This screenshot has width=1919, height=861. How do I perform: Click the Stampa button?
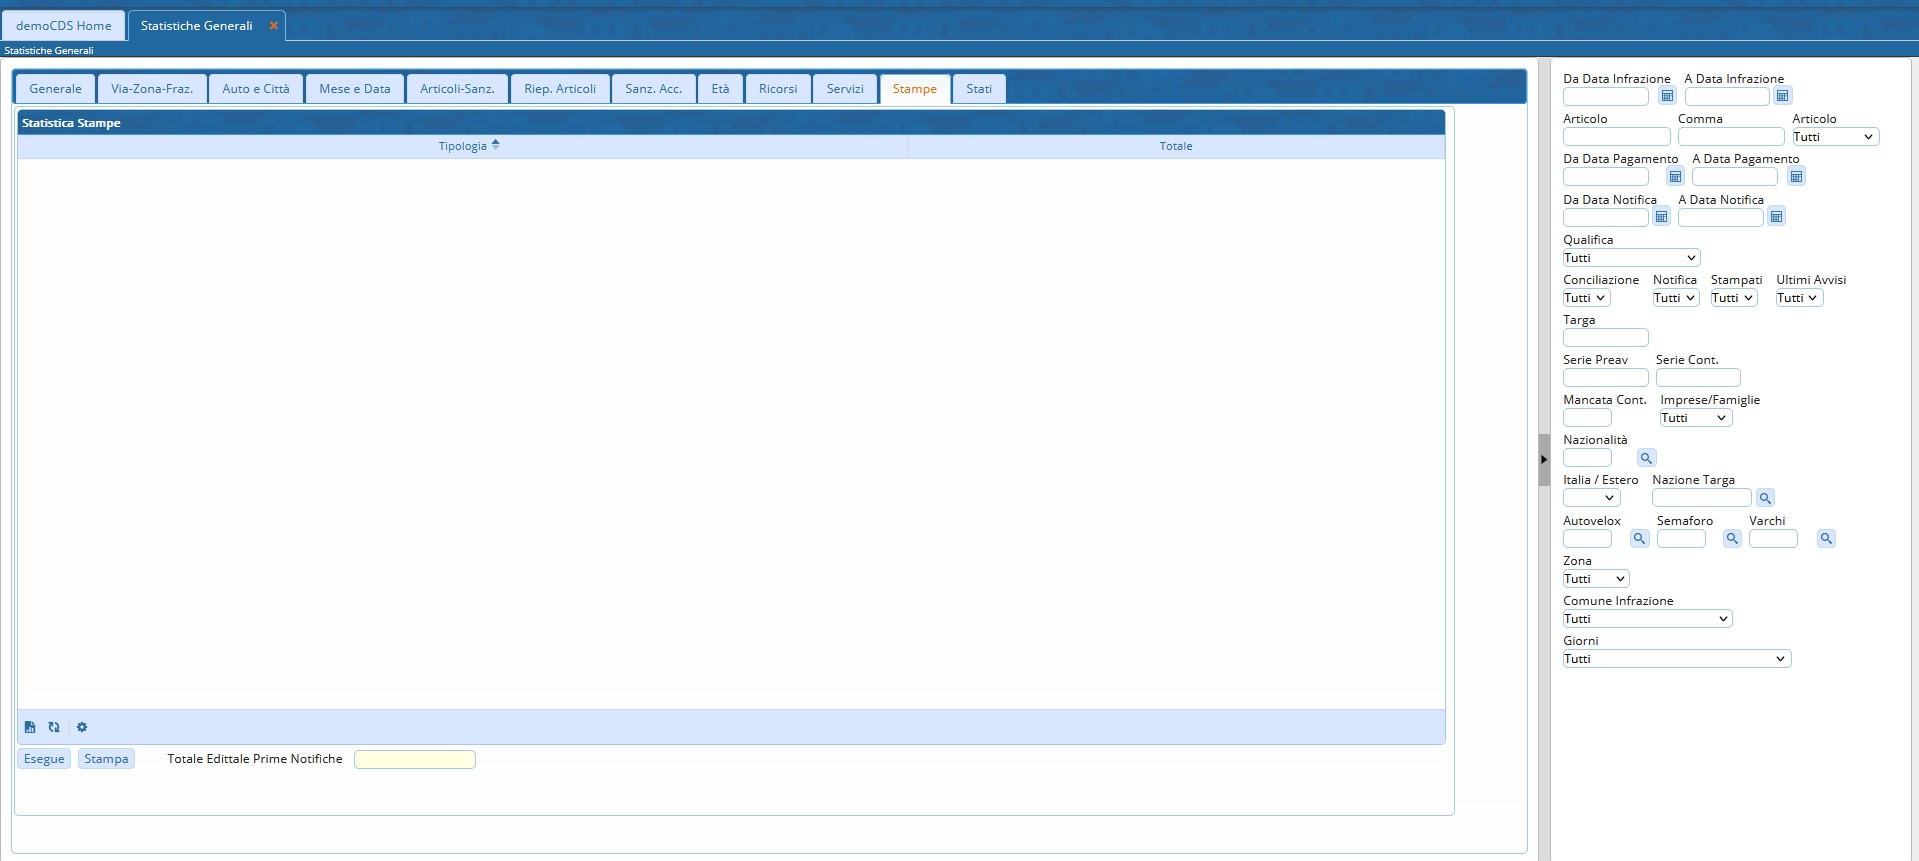click(x=106, y=759)
